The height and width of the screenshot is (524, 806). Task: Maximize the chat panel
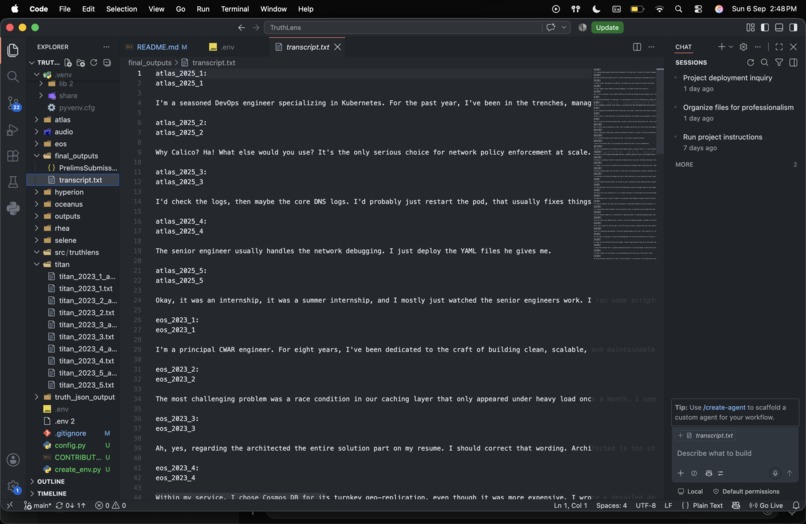coord(779,47)
